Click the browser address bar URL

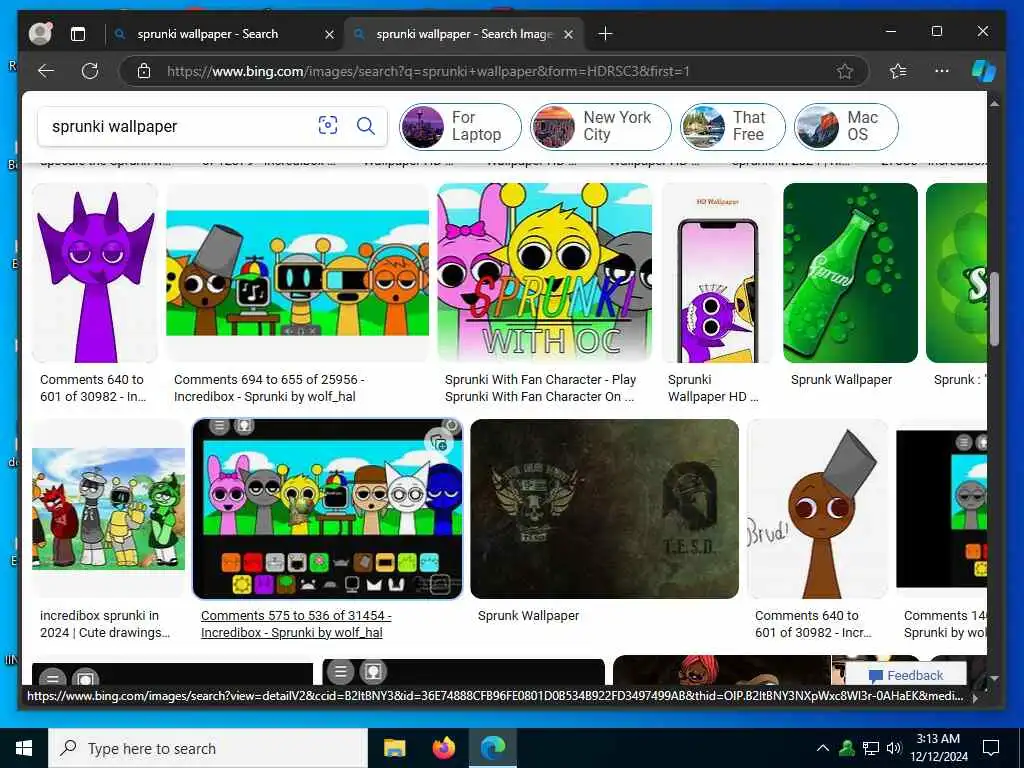(428, 71)
